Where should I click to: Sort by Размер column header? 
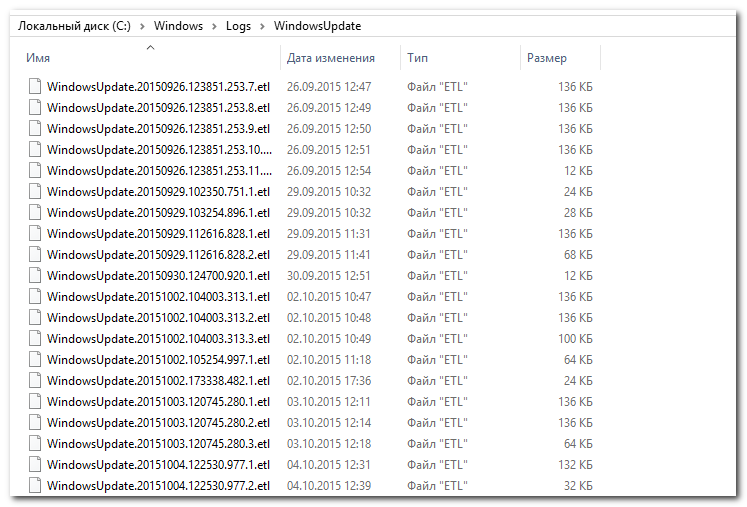point(547,58)
